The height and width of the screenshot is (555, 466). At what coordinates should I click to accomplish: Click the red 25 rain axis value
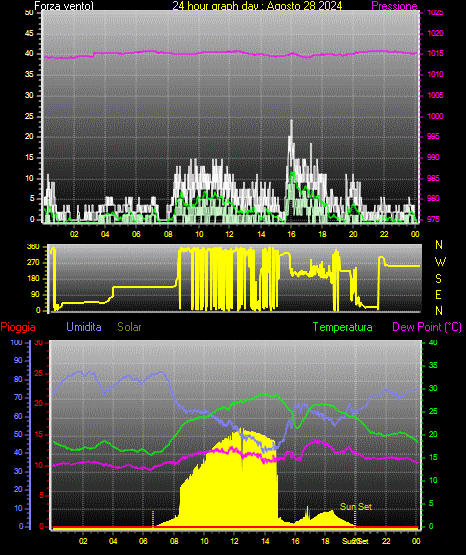click(38, 373)
